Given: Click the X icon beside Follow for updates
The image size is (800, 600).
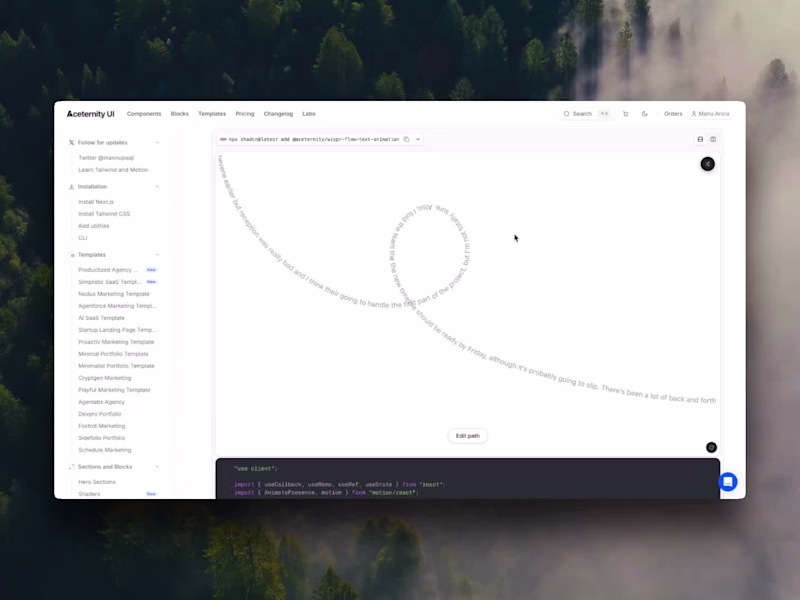Looking at the screenshot, I should tap(71, 143).
